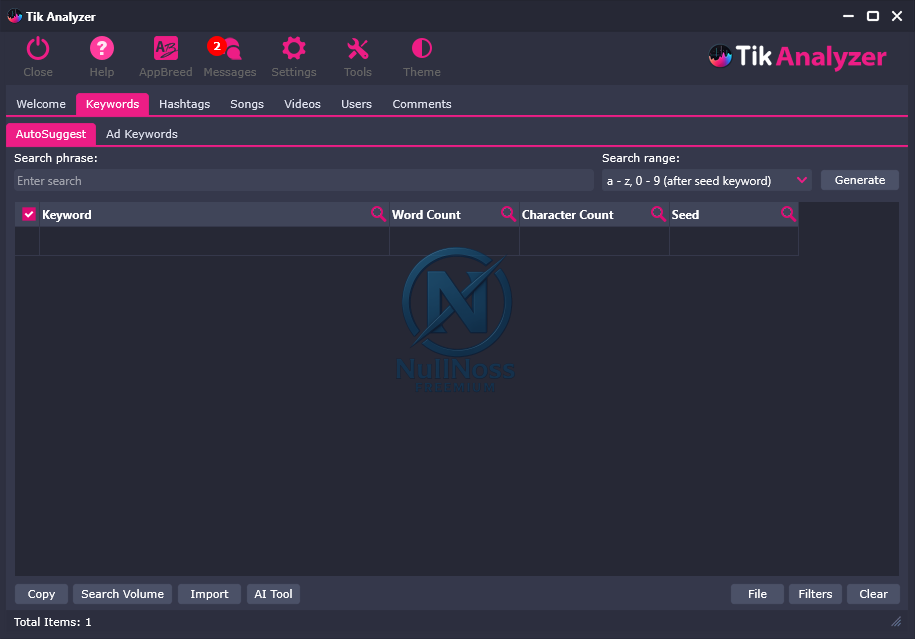Click the Help question mark icon
The width and height of the screenshot is (915, 639).
101,46
